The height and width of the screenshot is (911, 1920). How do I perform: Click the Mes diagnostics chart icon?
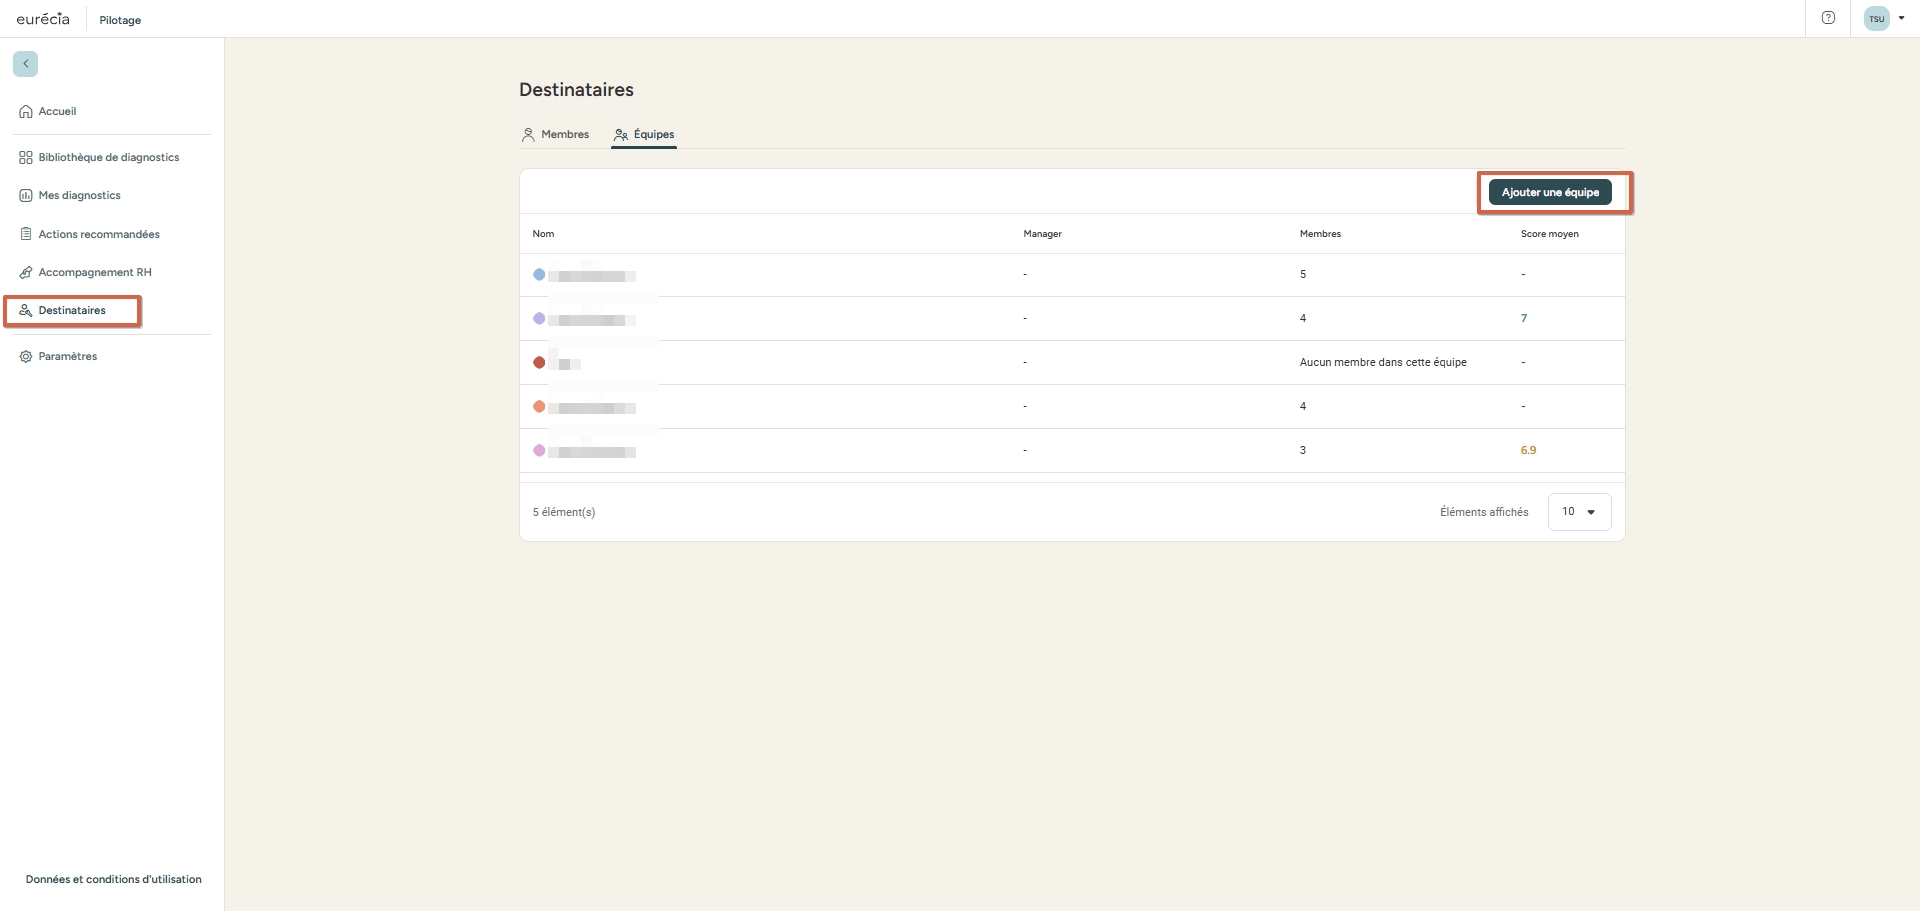click(x=26, y=196)
